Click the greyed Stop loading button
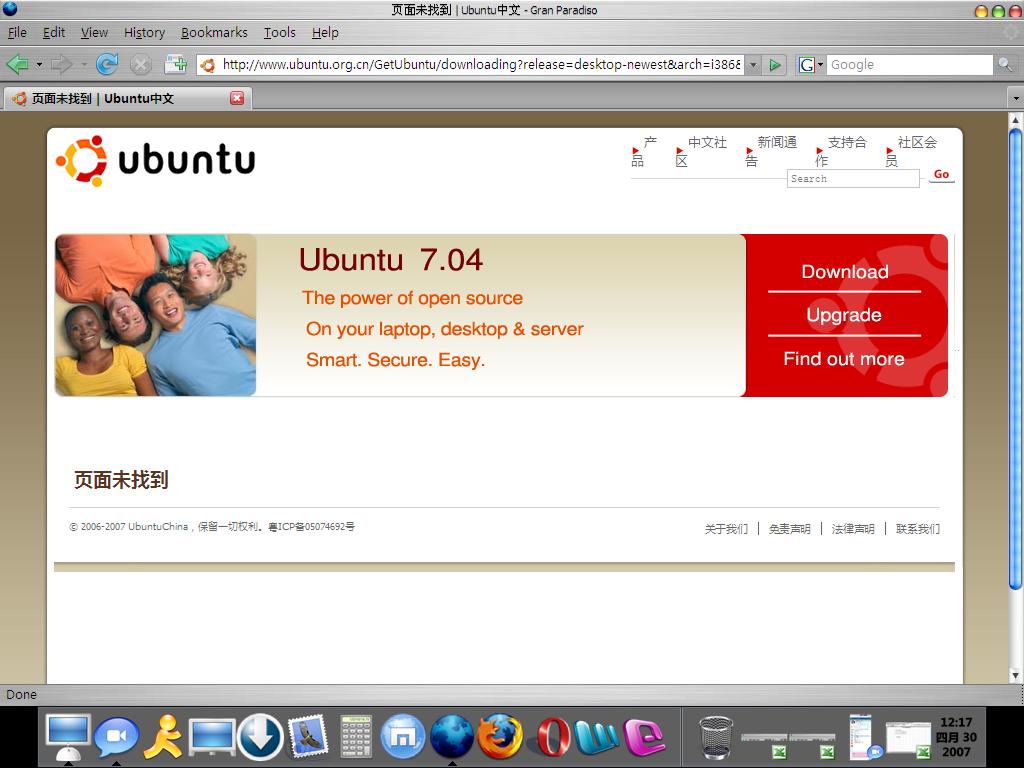This screenshot has height=768, width=1024. 140,64
